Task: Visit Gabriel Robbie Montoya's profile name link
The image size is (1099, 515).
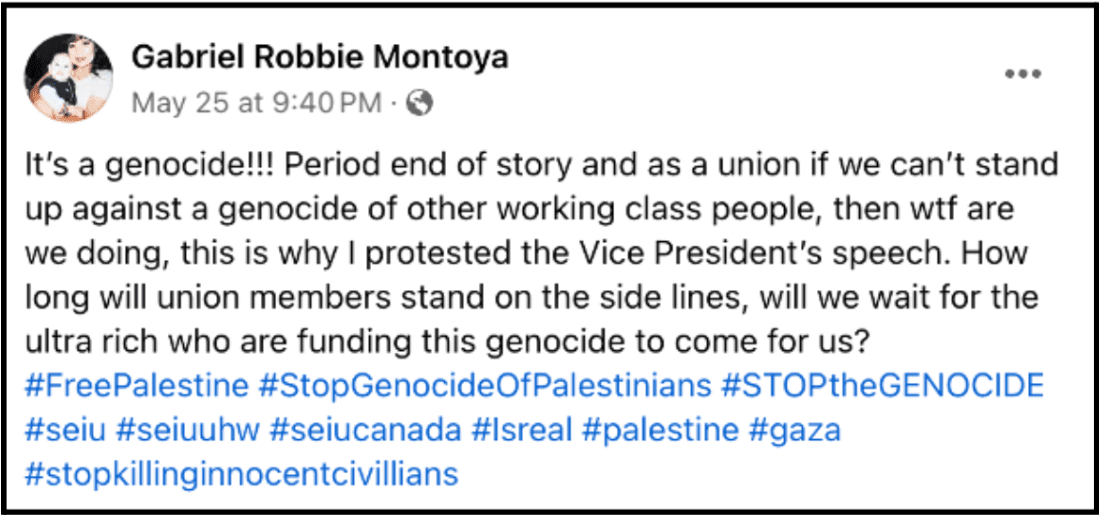Action: 320,57
